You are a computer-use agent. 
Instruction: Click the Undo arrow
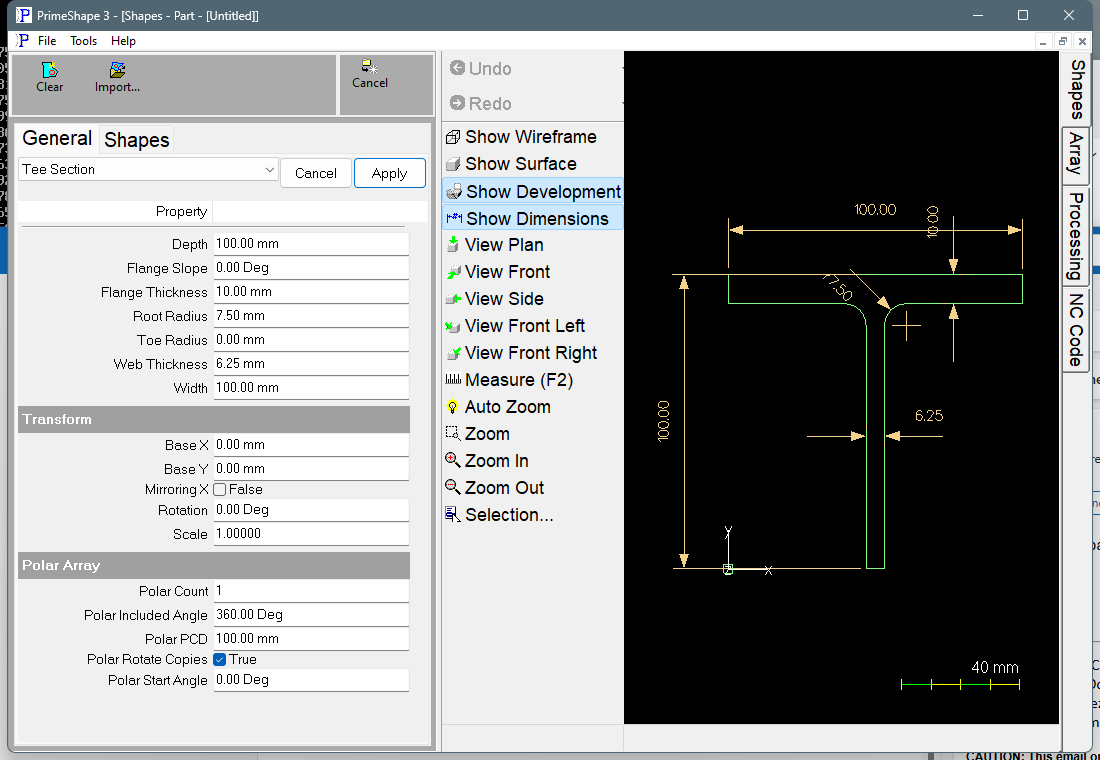pos(457,68)
